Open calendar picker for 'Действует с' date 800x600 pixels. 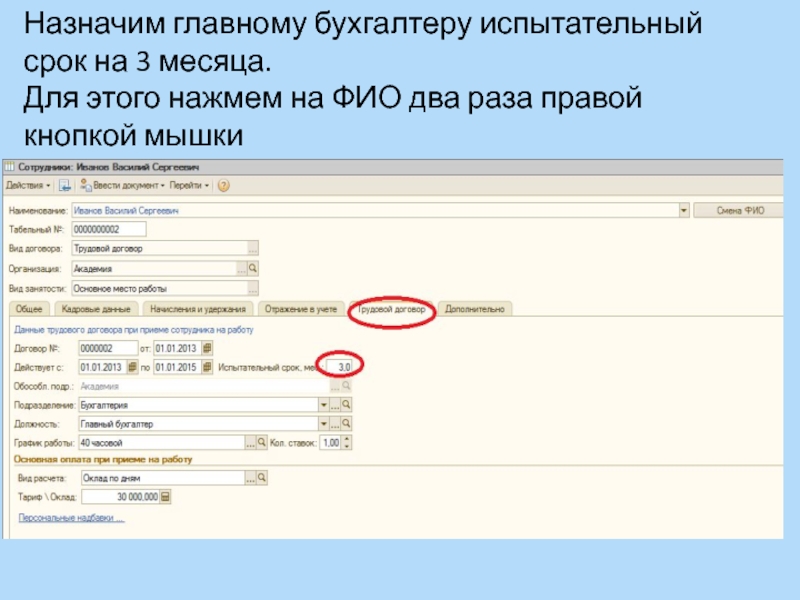(130, 367)
